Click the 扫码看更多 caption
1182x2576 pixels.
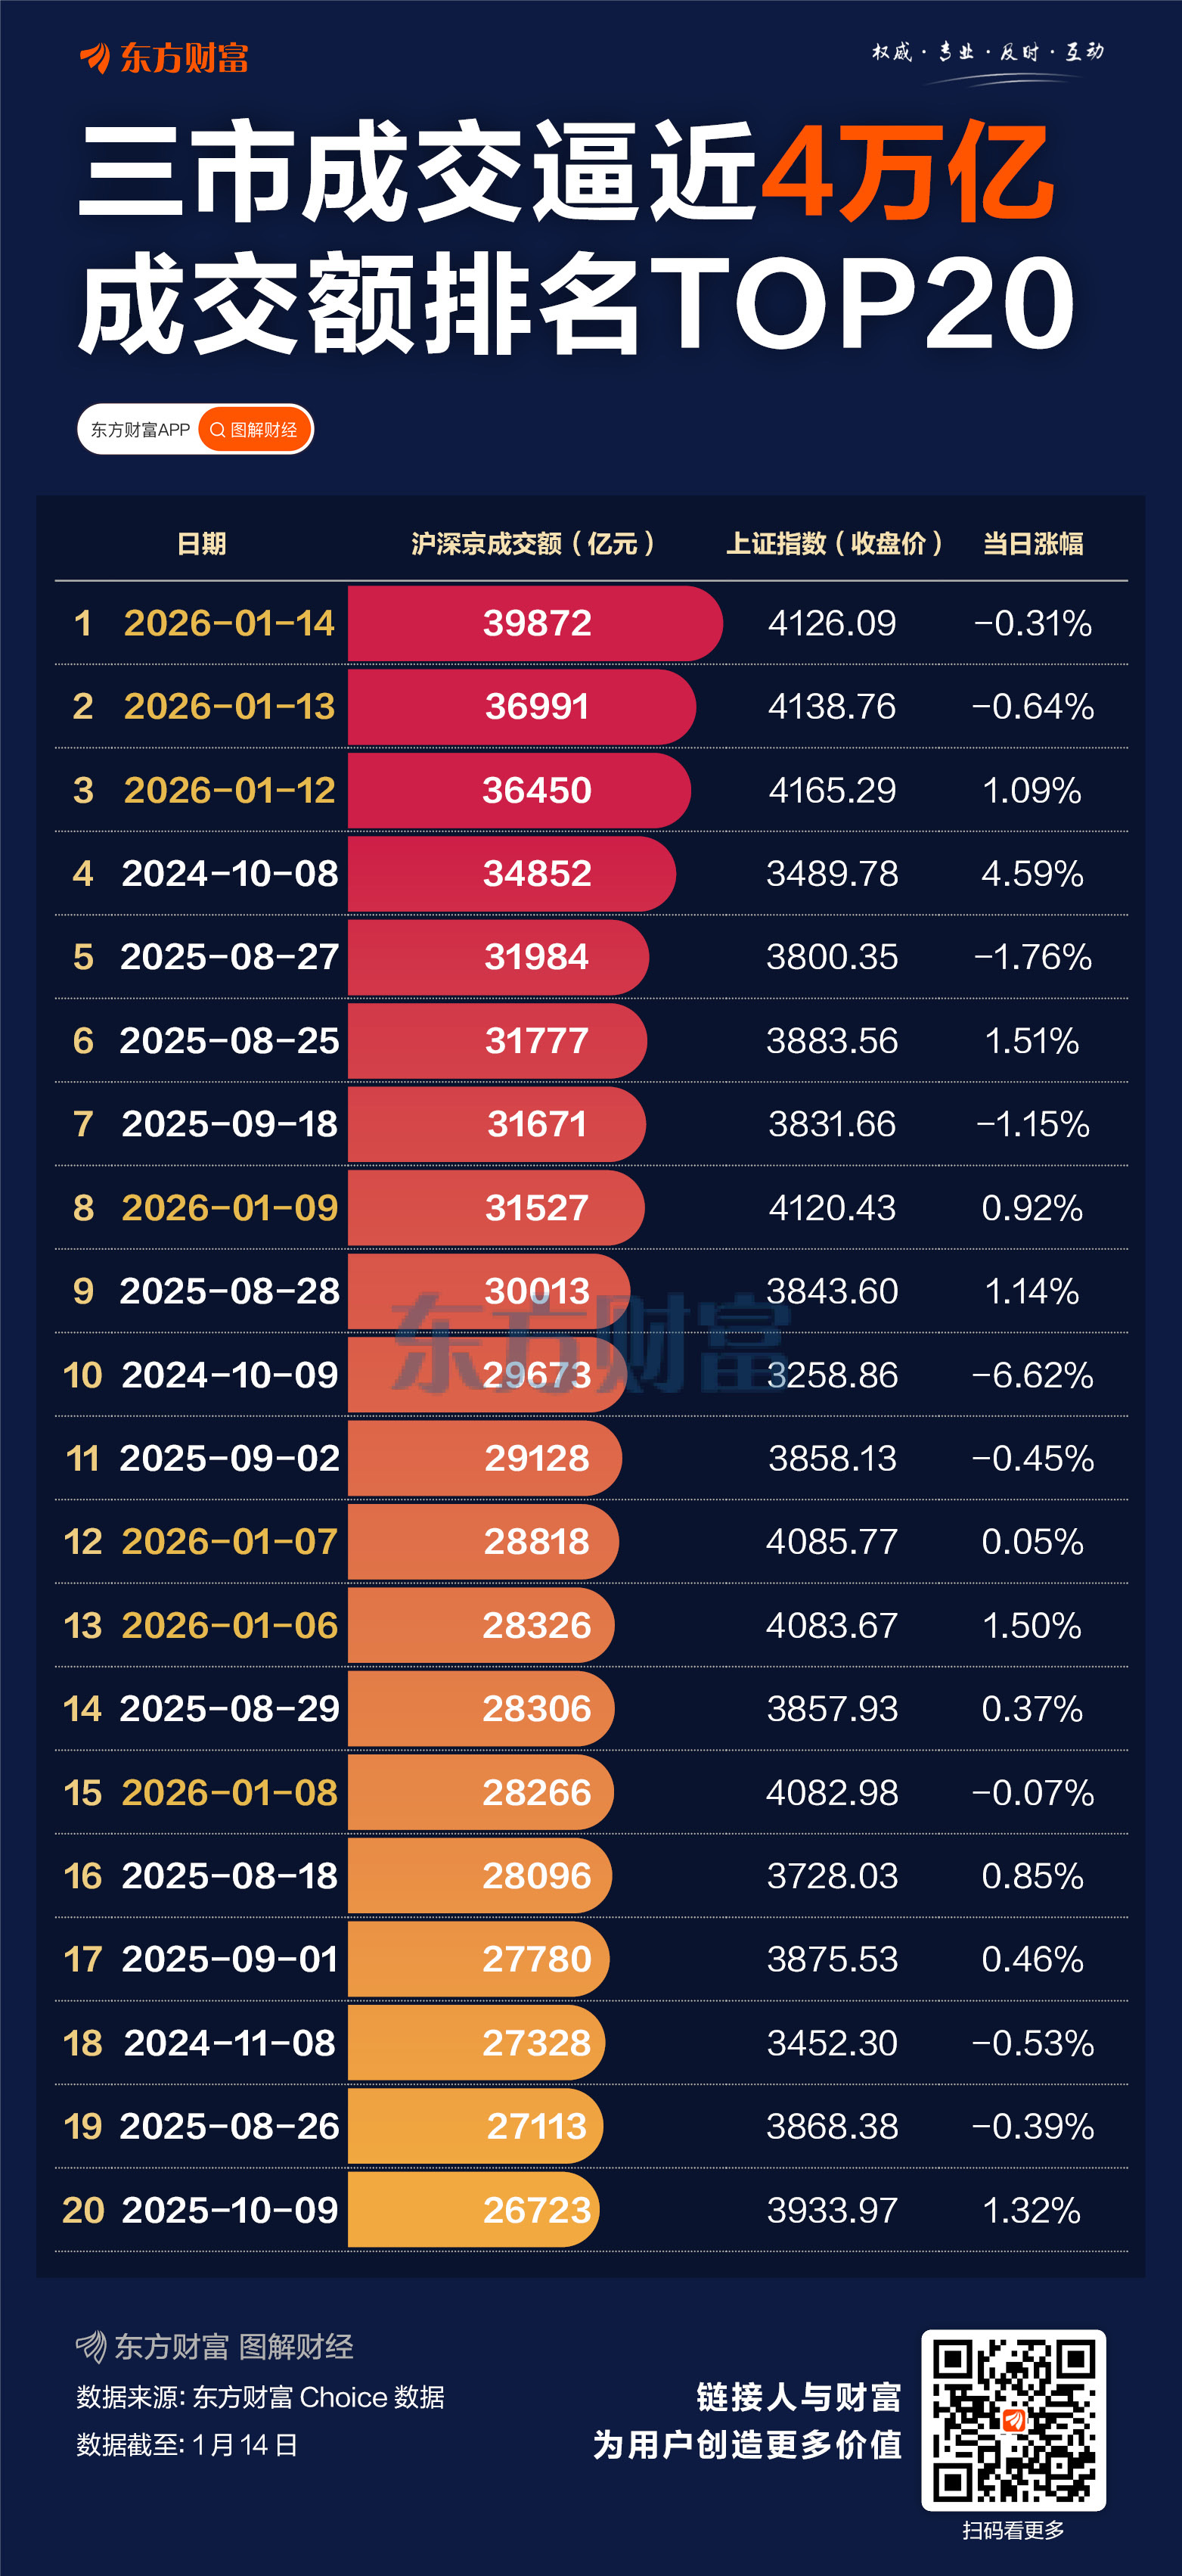click(1013, 2530)
